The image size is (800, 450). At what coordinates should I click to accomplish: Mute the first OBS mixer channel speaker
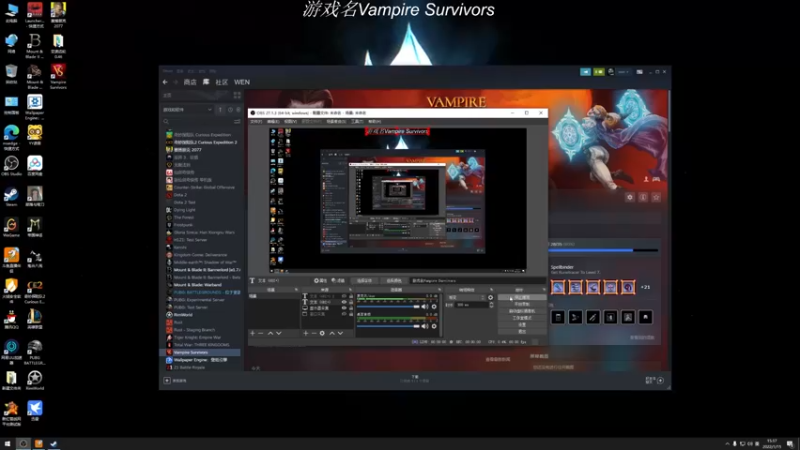[424, 307]
